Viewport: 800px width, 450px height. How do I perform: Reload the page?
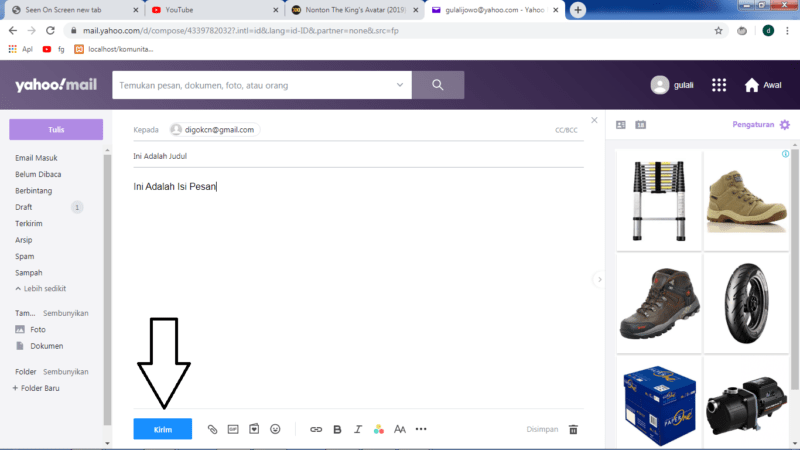click(50, 31)
